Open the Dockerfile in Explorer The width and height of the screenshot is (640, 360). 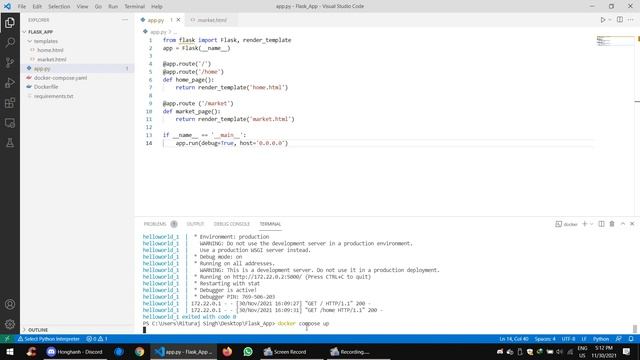pyautogui.click(x=78, y=87)
